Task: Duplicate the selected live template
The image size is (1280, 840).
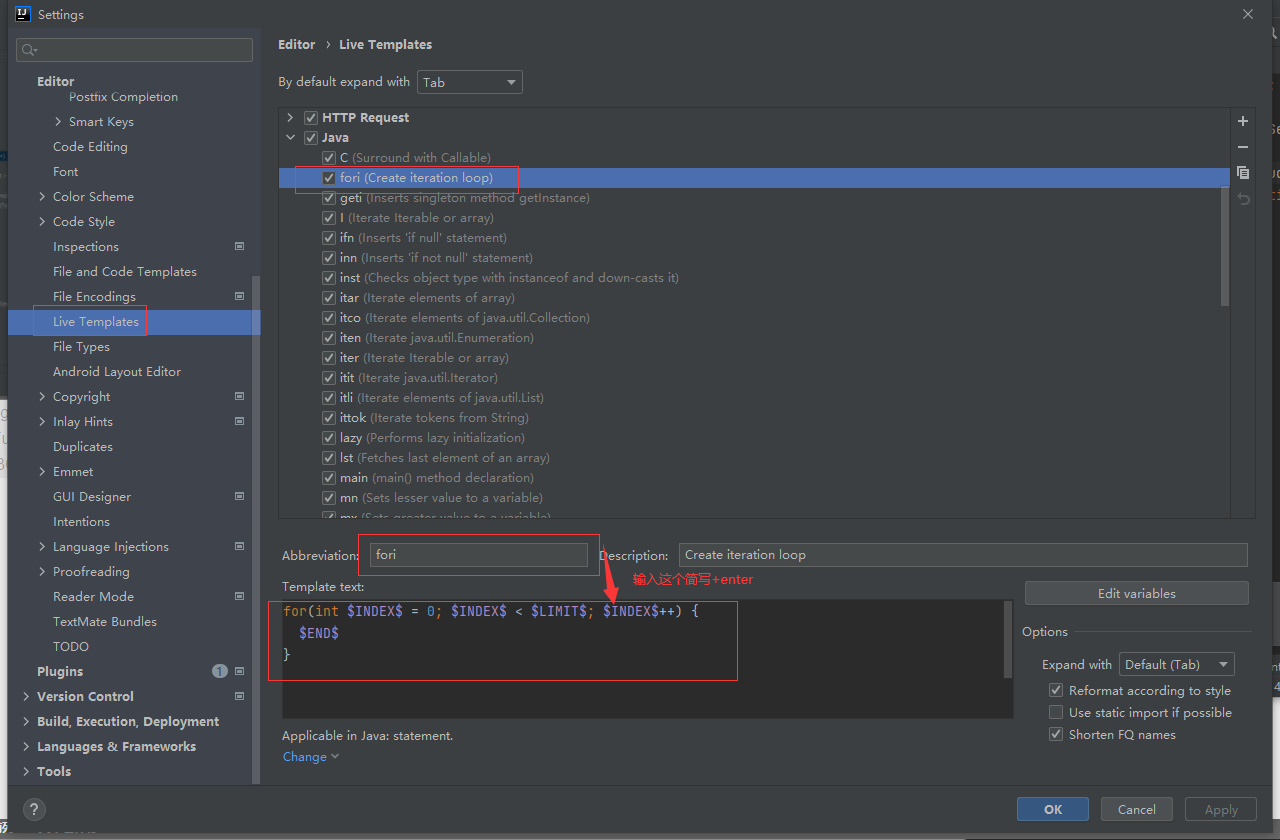Action: 1243,173
